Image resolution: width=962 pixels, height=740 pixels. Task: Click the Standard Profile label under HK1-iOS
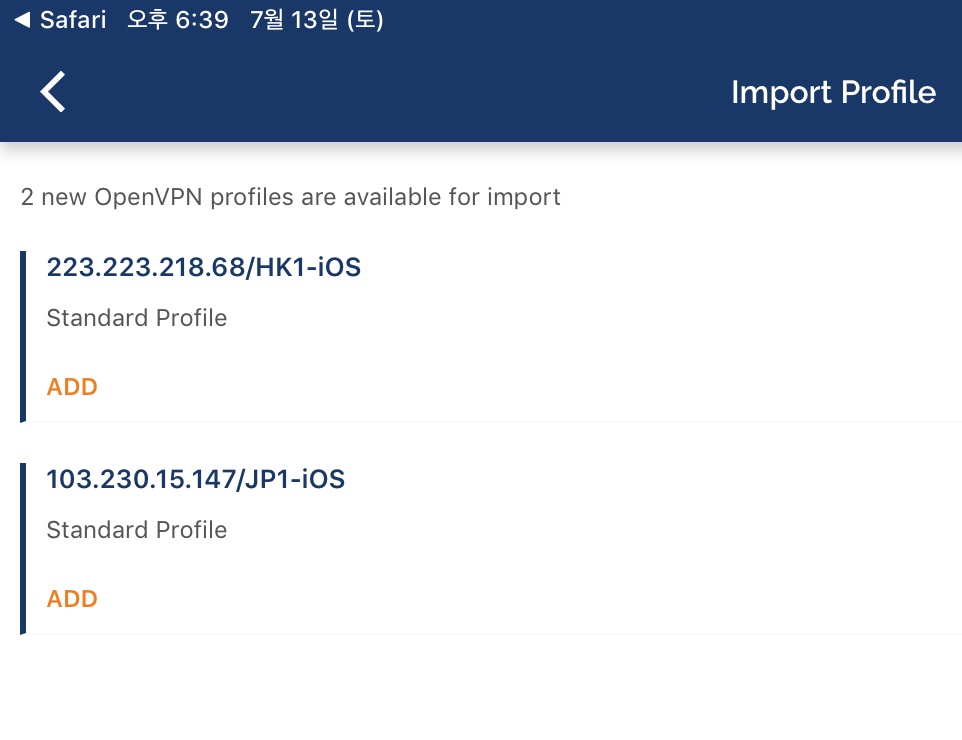point(137,318)
